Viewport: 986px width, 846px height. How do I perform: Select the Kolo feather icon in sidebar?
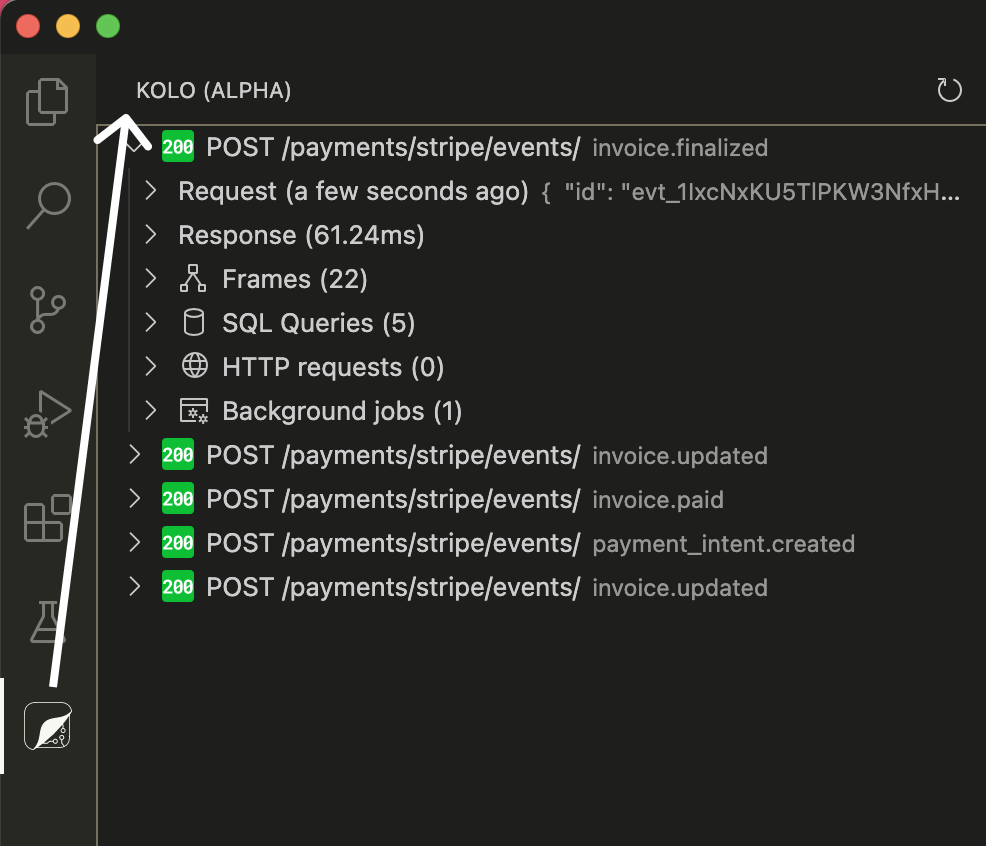pyautogui.click(x=48, y=726)
